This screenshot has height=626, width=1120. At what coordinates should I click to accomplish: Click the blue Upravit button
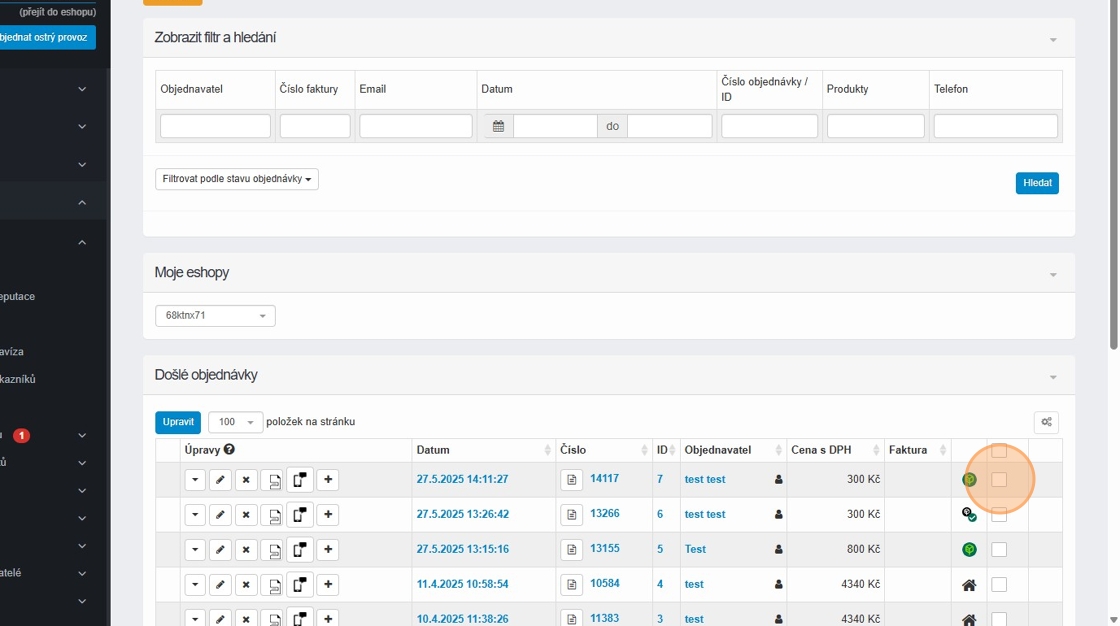[x=178, y=422]
